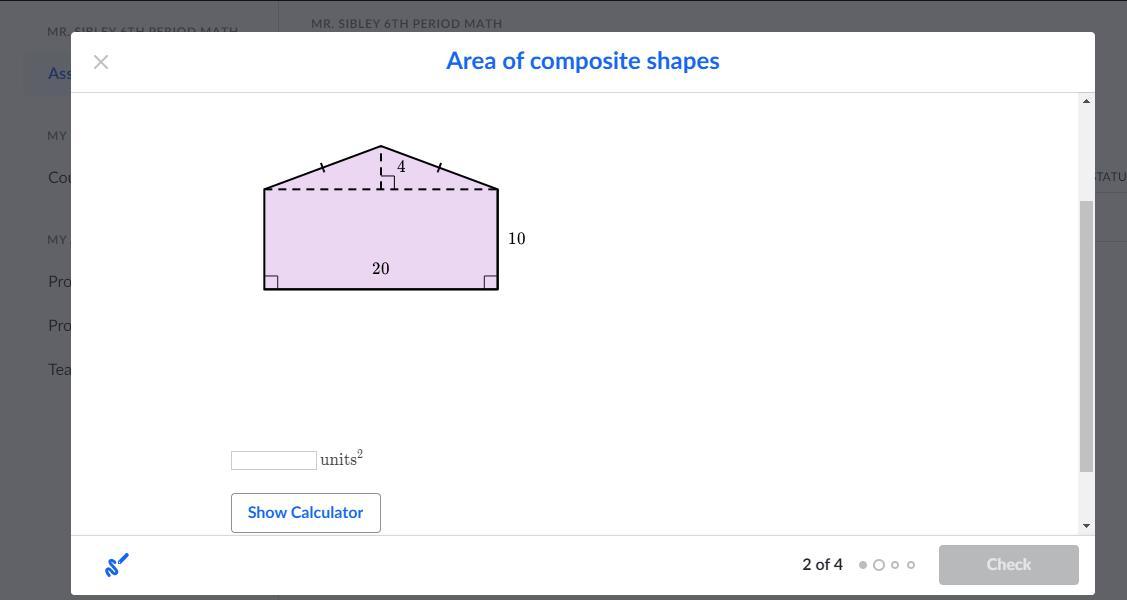
Task: Click the 'Area of composite shapes' title
Action: pos(583,61)
